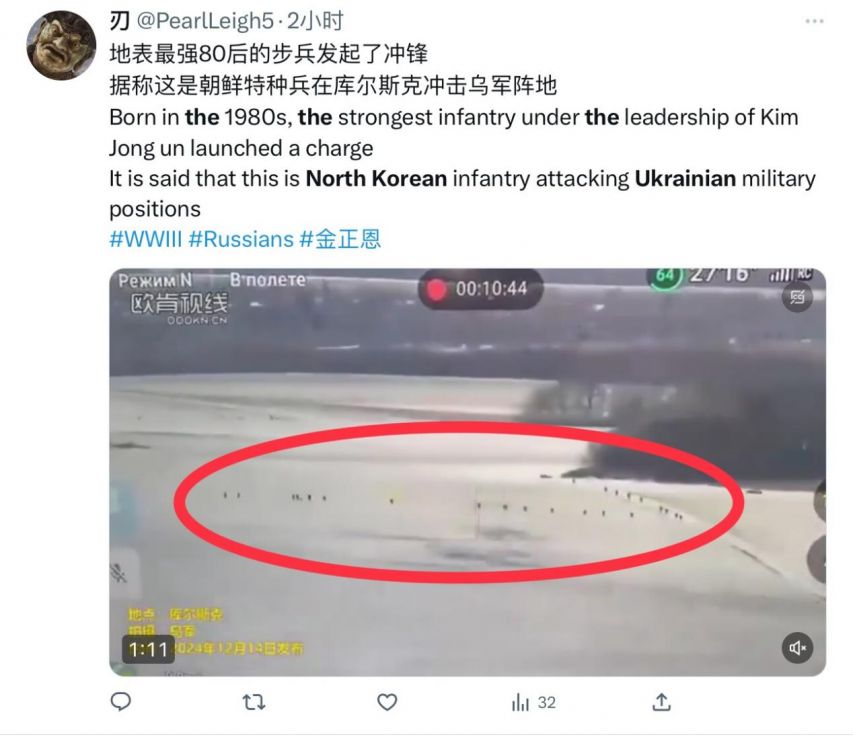Like the tweet with heart icon
The width and height of the screenshot is (853, 737).
pos(387,702)
